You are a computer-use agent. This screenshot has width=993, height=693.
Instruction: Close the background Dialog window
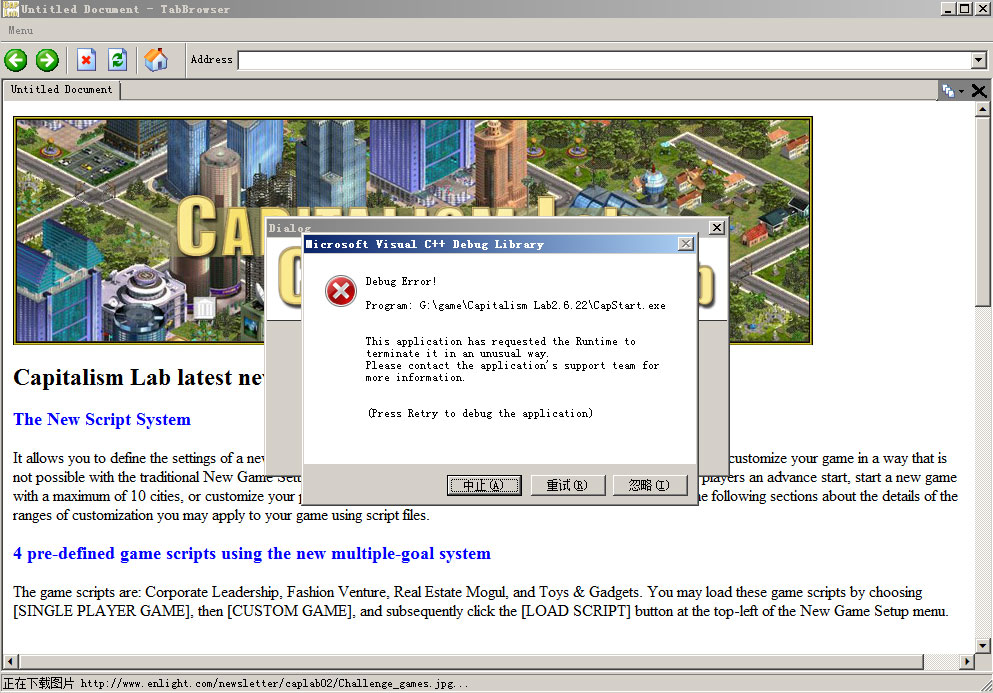coord(717,227)
